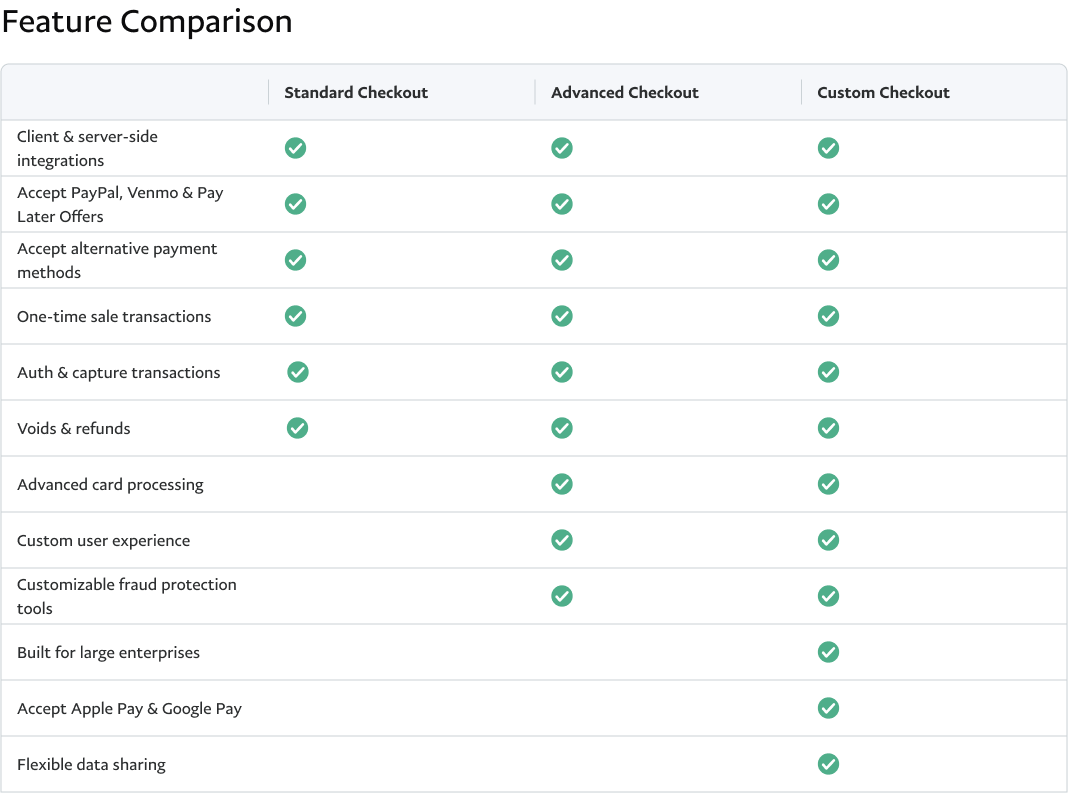Click the Feature Comparison heading
Image resolution: width=1068 pixels, height=793 pixels.
coord(147,22)
